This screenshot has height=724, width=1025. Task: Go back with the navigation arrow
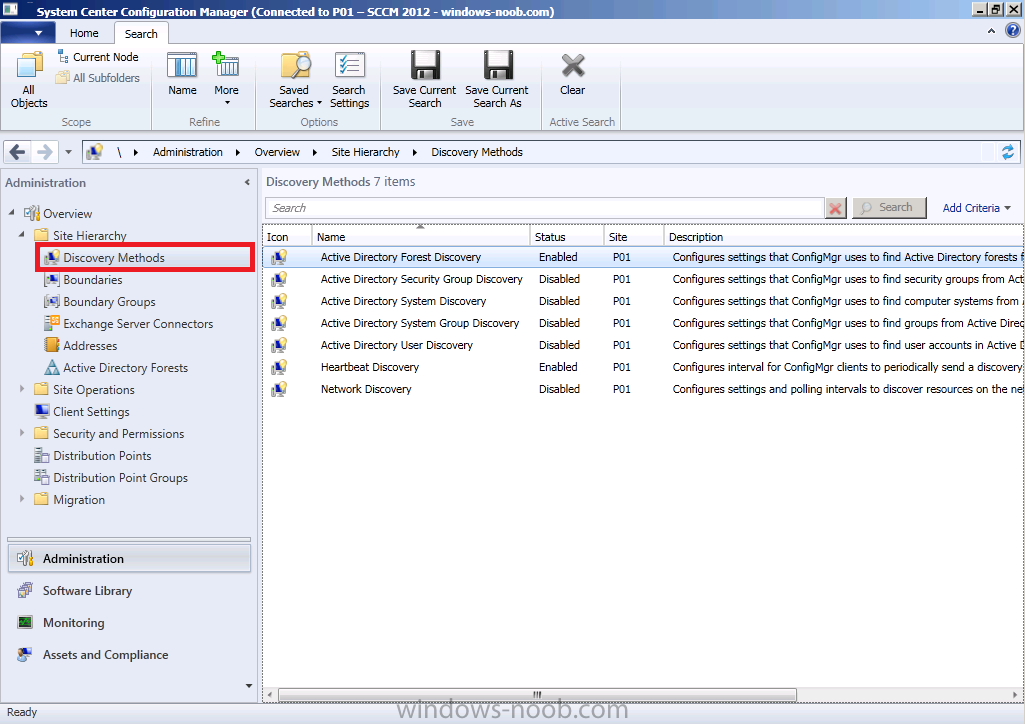click(x=18, y=152)
